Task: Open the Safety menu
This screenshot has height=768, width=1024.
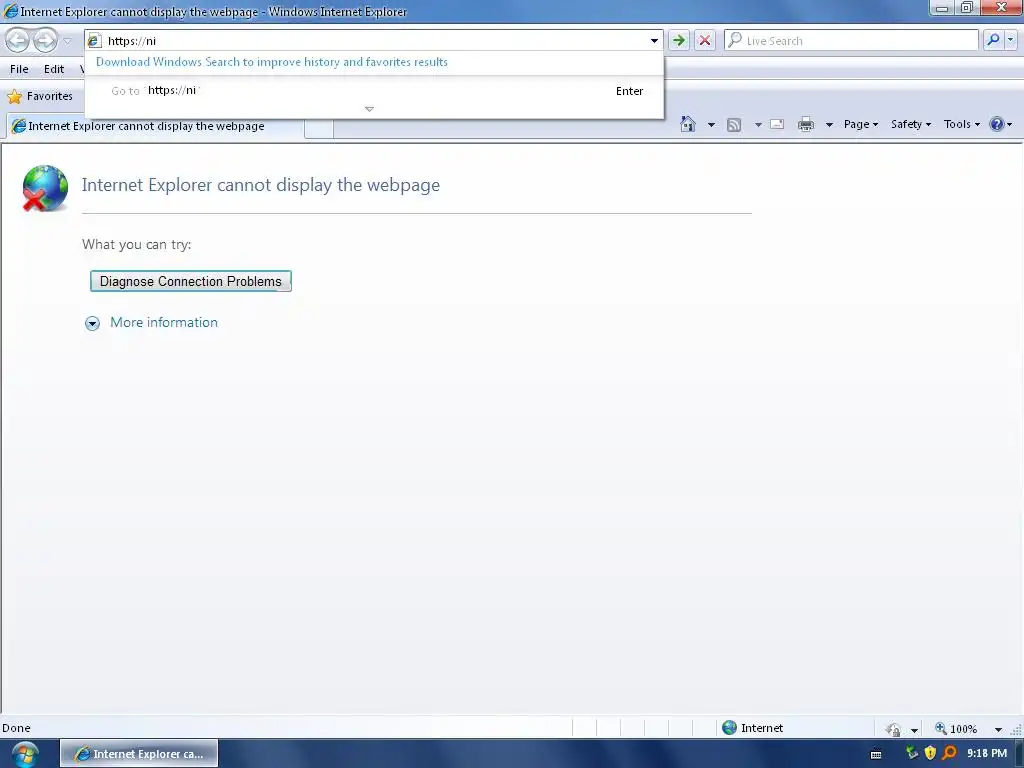Action: point(910,124)
